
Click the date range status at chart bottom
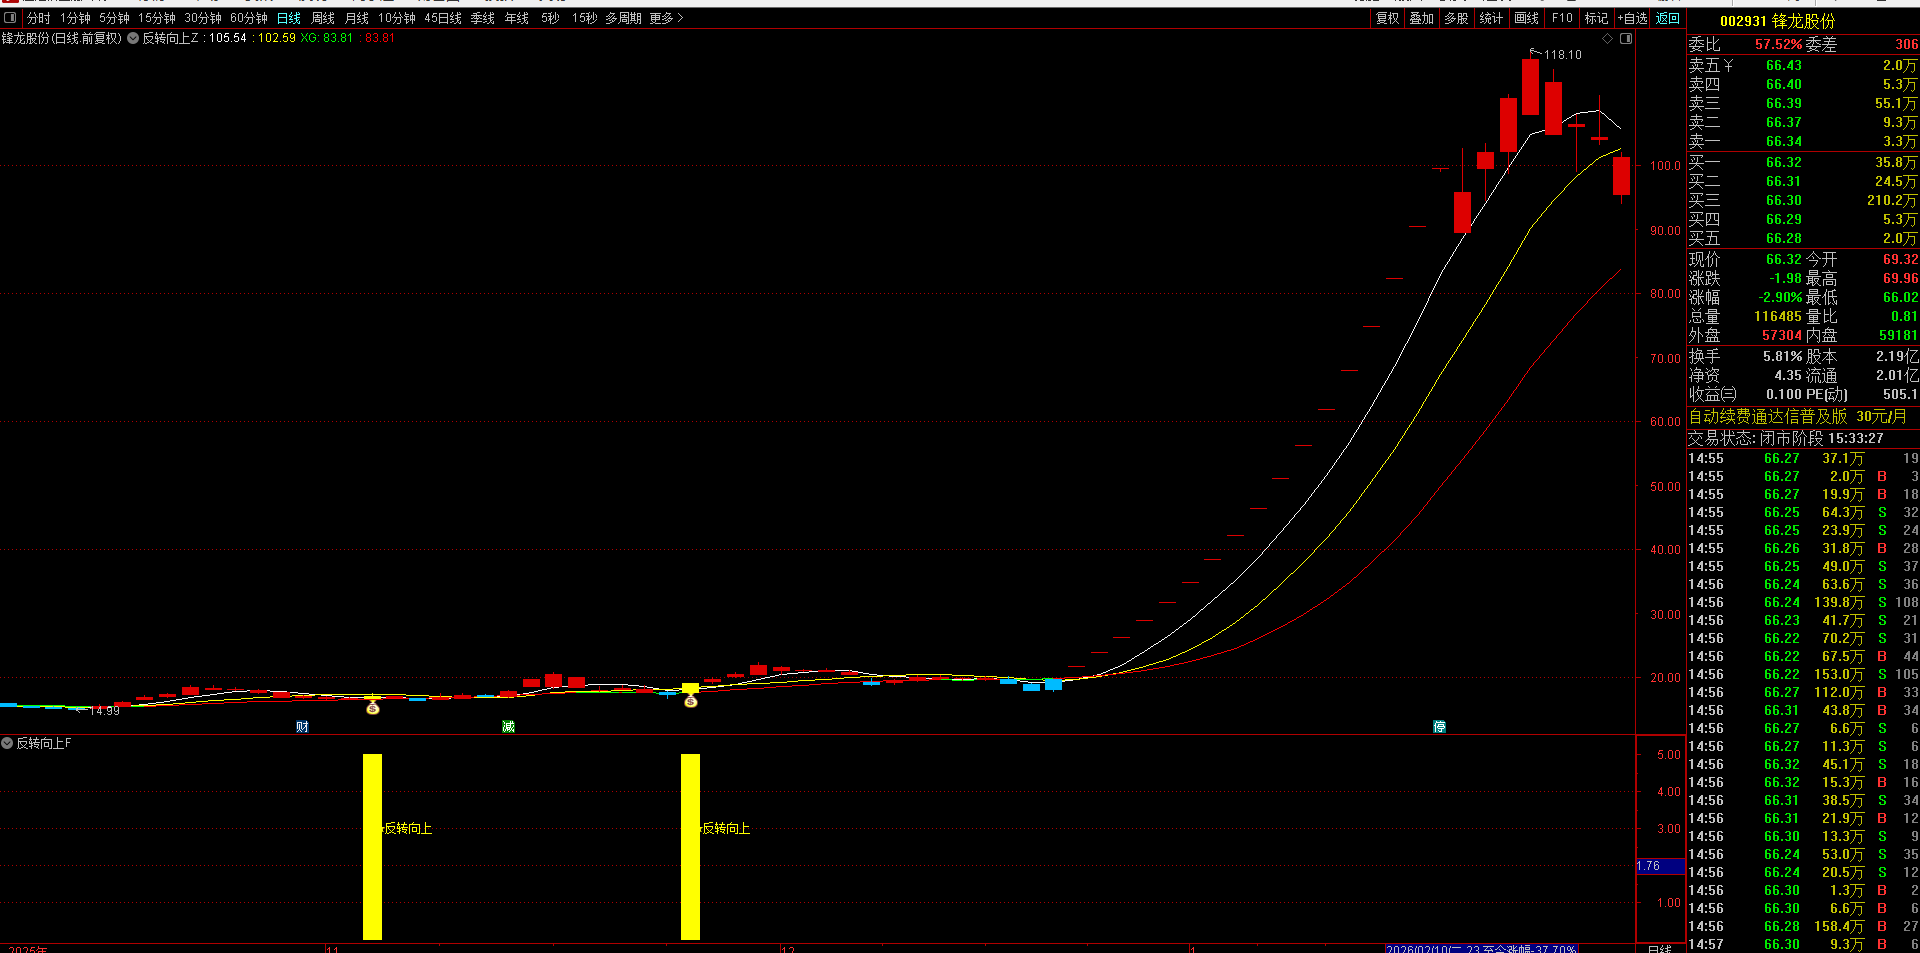click(x=1481, y=948)
